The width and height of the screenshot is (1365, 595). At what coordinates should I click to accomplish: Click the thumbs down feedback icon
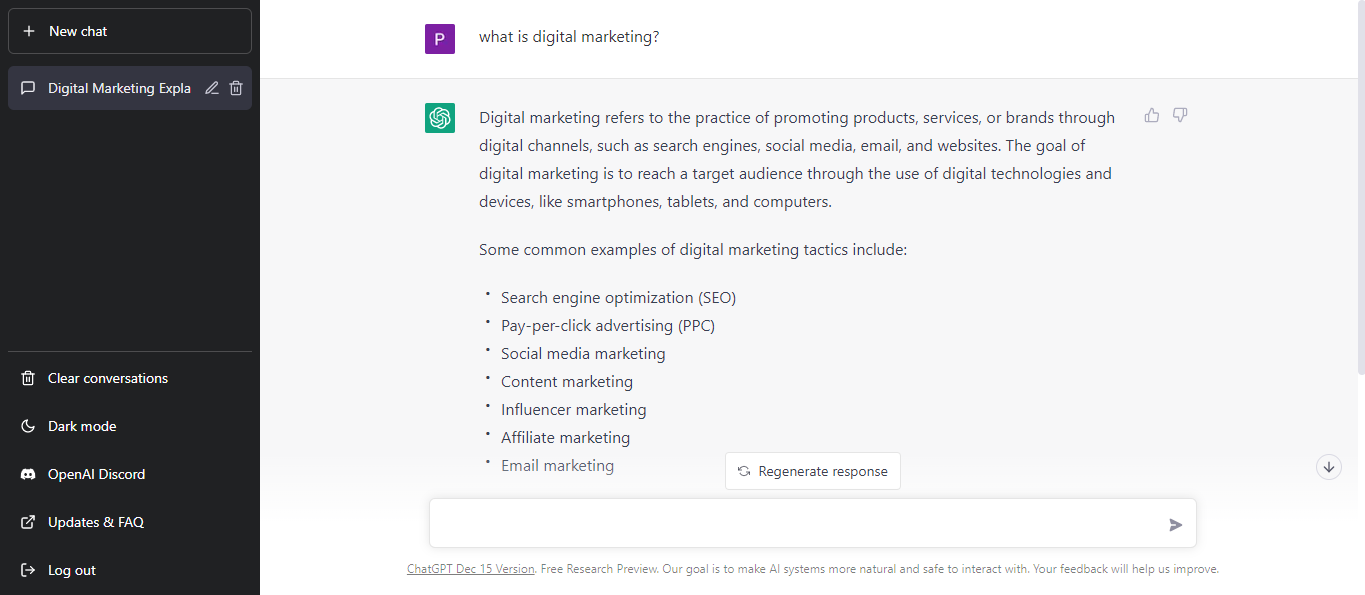pos(1180,116)
